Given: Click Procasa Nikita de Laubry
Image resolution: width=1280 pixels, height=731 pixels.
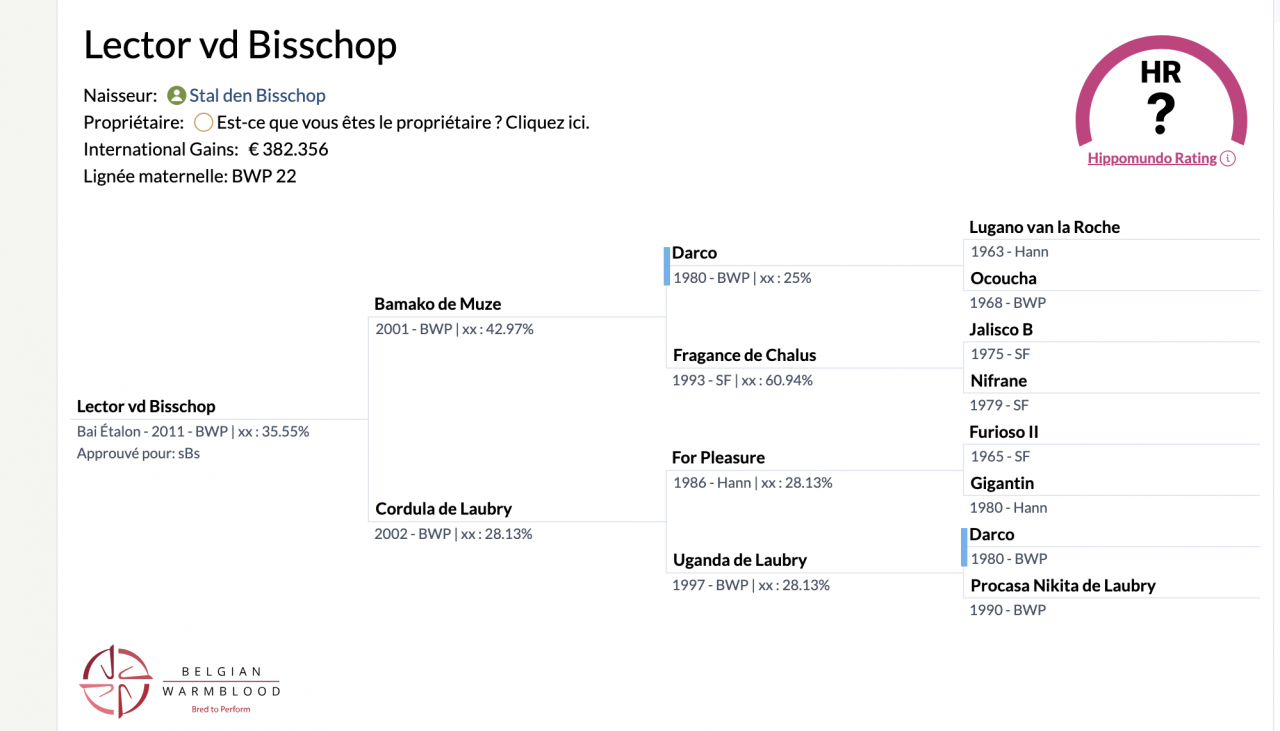Looking at the screenshot, I should pyautogui.click(x=1062, y=586).
